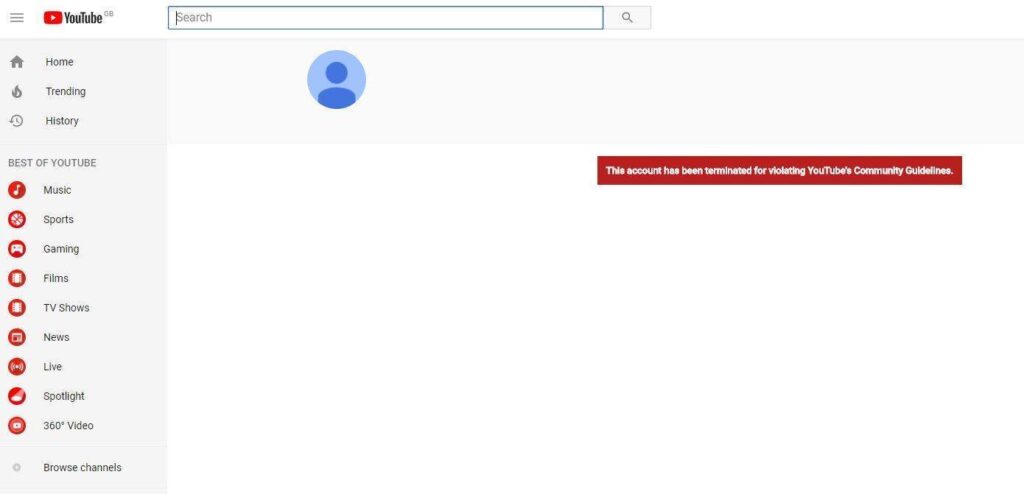1024x494 pixels.
Task: Select the Gaming controller icon
Action: point(17,249)
